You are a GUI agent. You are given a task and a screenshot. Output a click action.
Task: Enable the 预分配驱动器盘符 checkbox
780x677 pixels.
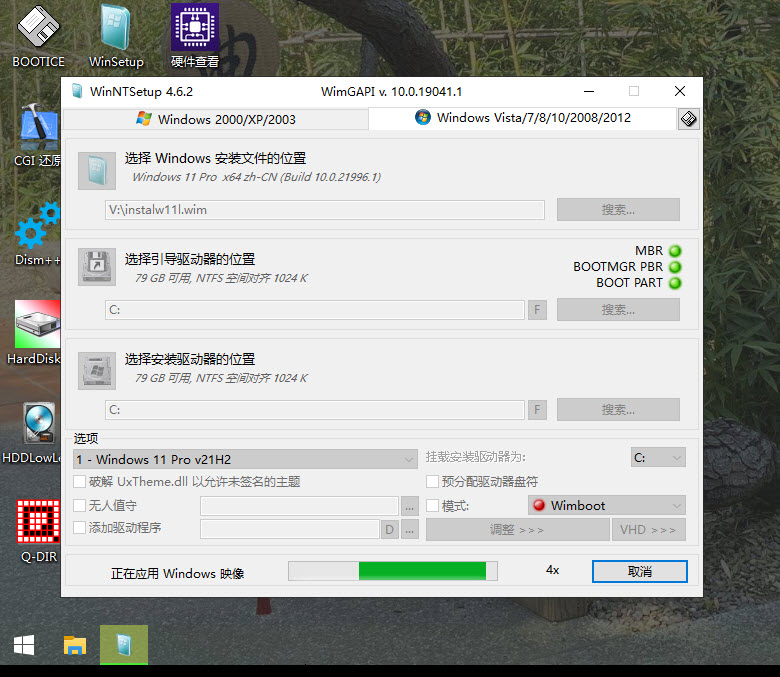pyautogui.click(x=433, y=482)
